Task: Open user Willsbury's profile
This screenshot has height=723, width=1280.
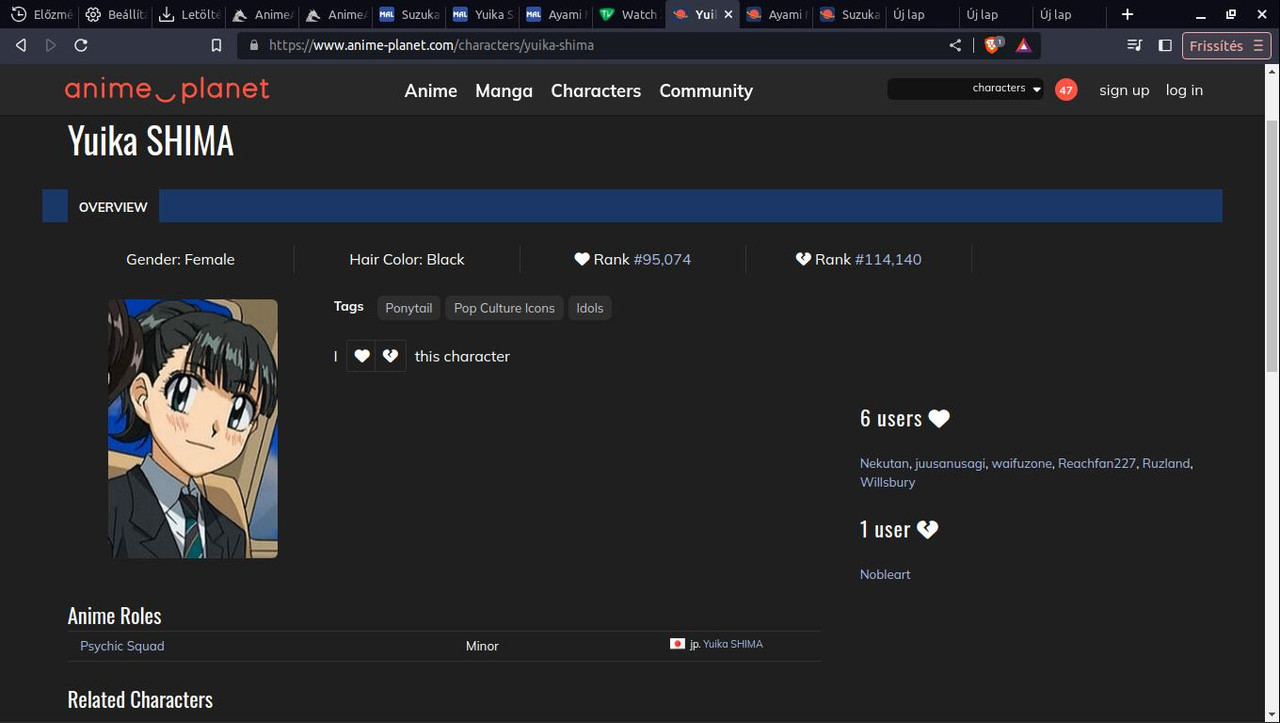Action: pyautogui.click(x=888, y=482)
